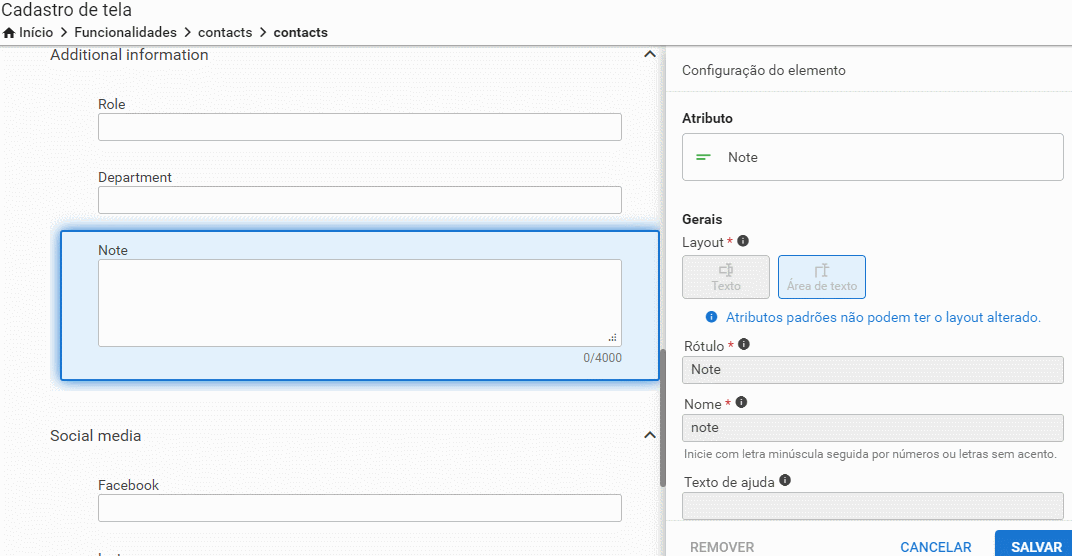The height and width of the screenshot is (556, 1072).
Task: Click the layout cannot be changed notice
Action: (883, 317)
